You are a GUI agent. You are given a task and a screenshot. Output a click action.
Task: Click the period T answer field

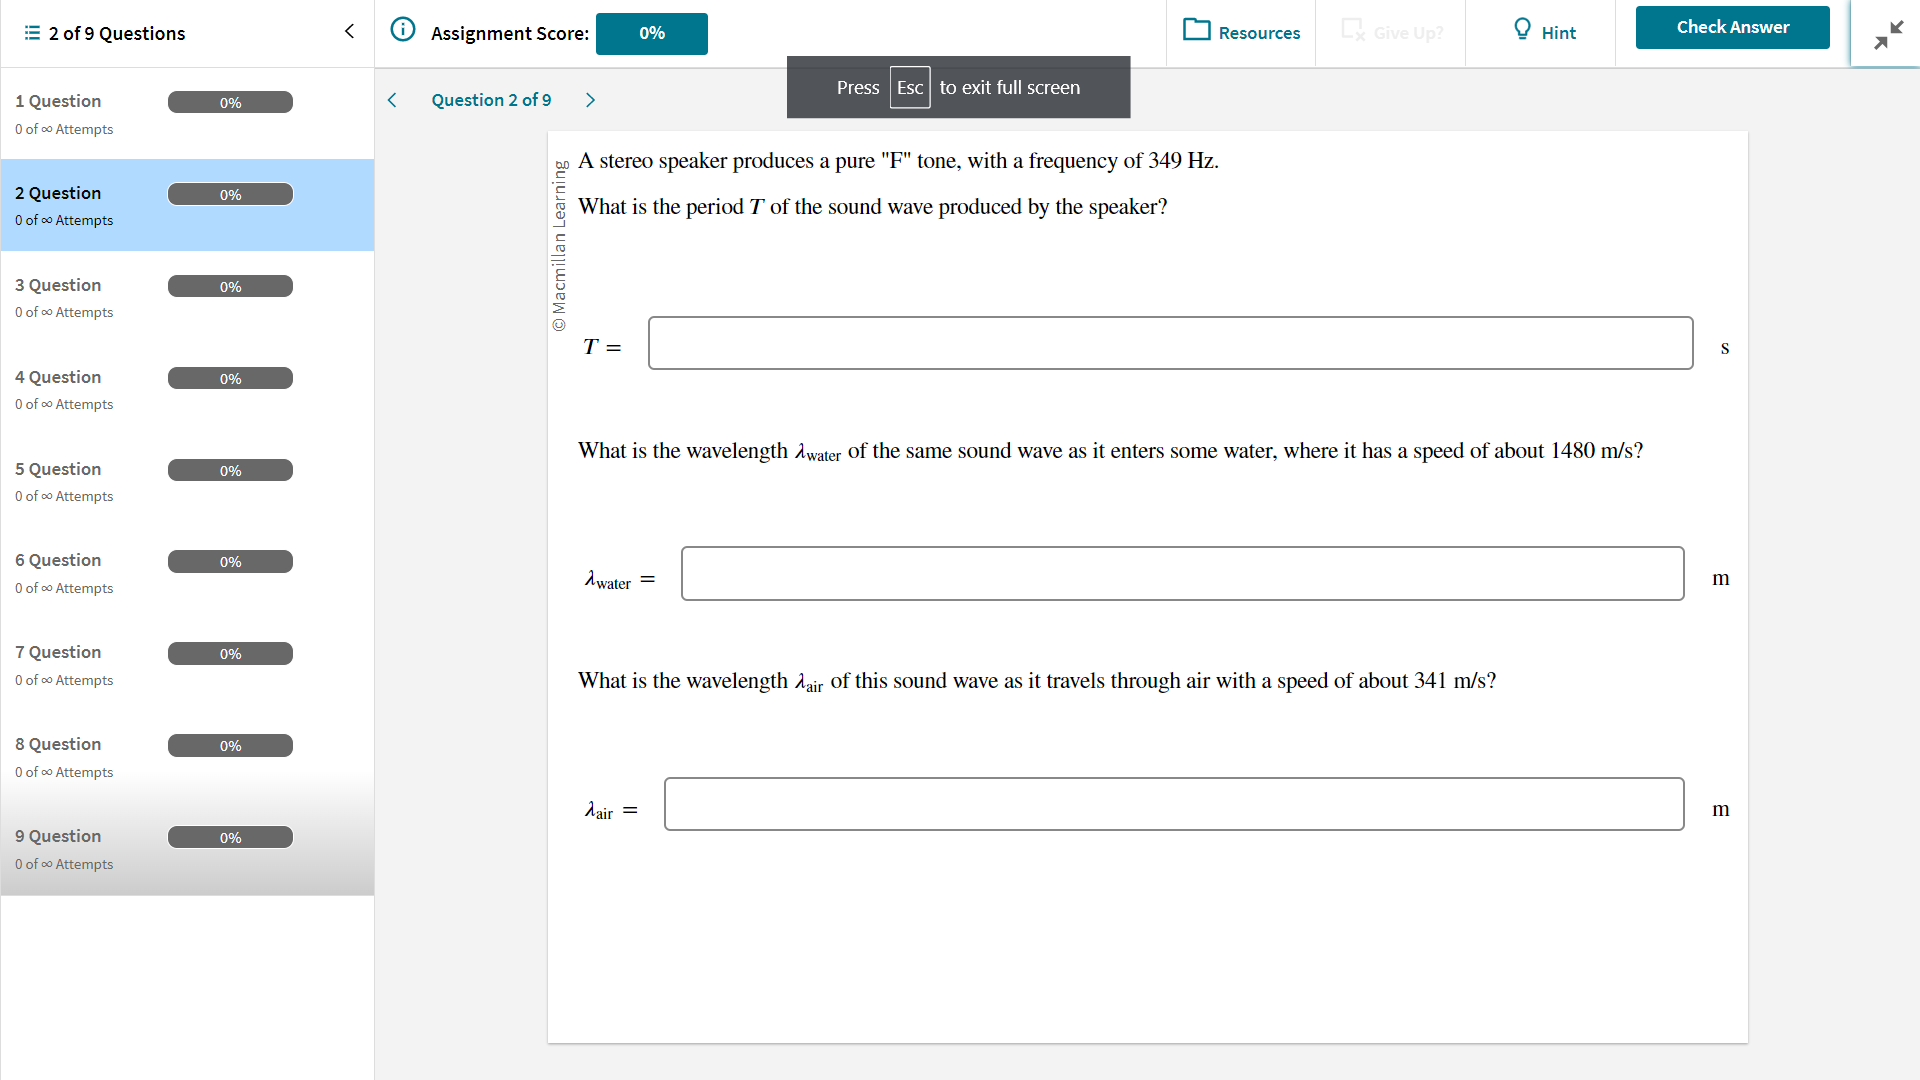[1170, 343]
